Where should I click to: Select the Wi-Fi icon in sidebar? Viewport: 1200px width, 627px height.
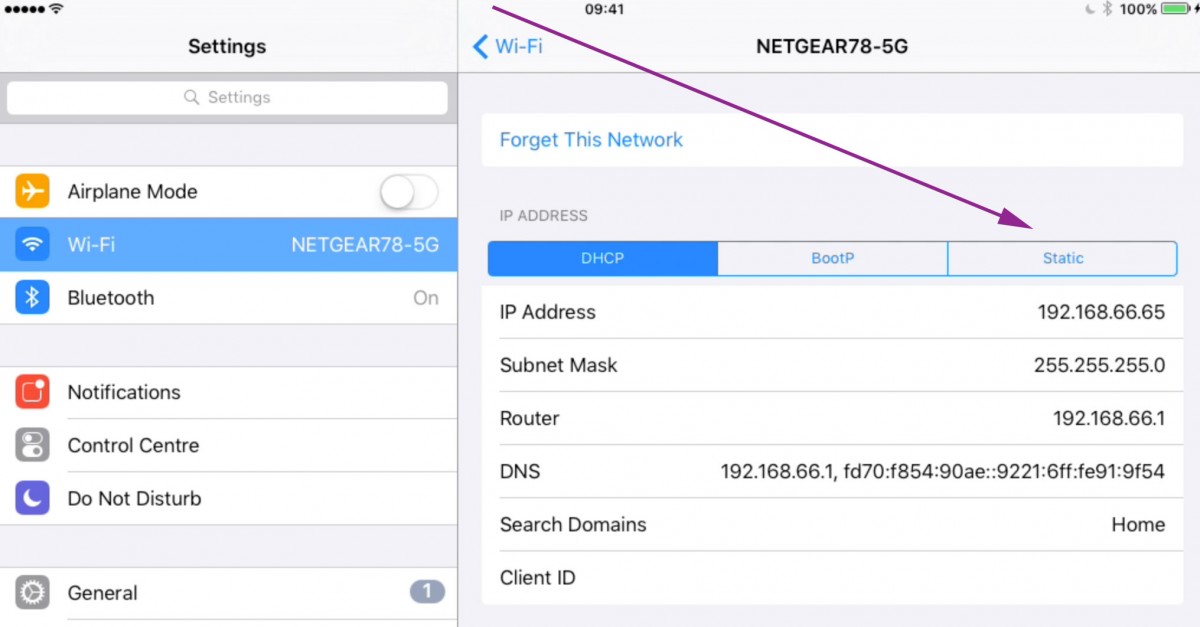32,244
